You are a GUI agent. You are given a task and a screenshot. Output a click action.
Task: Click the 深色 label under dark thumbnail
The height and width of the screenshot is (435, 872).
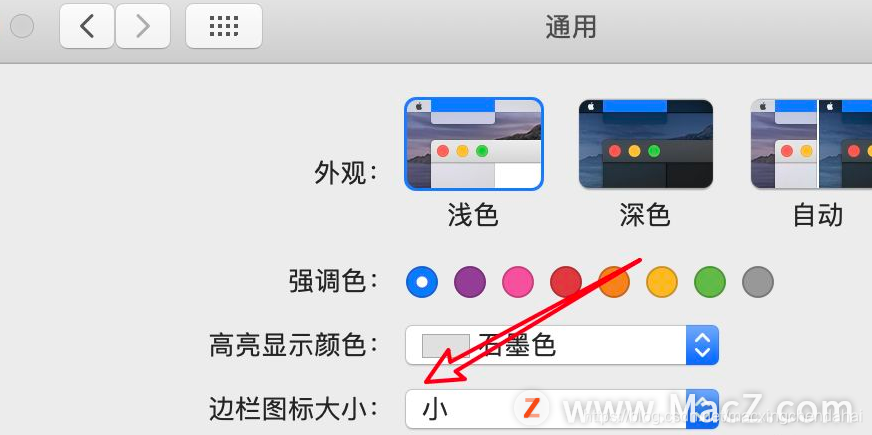pos(645,215)
